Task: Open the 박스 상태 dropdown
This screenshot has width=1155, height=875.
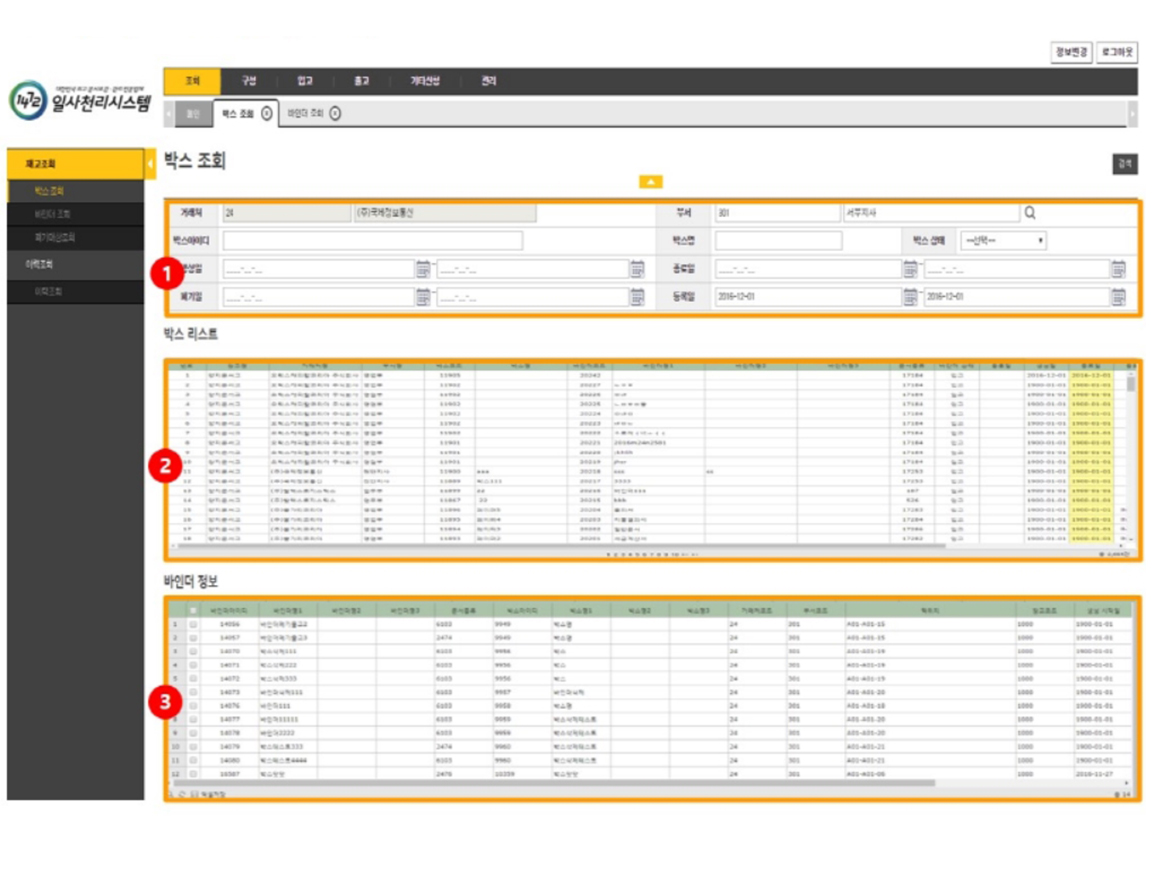Action: pos(1003,241)
